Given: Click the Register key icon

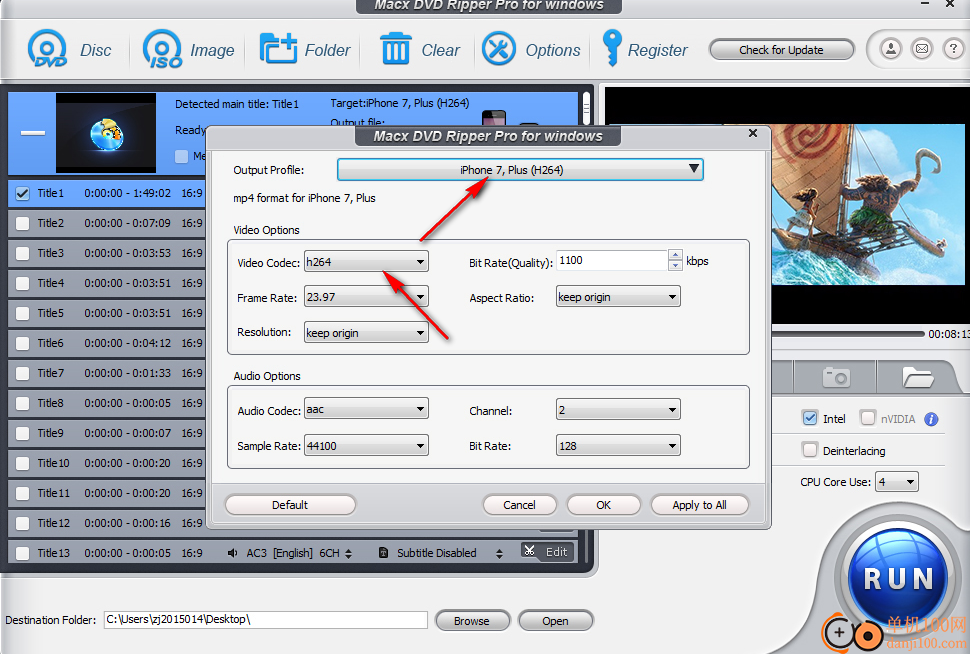Looking at the screenshot, I should 611,48.
